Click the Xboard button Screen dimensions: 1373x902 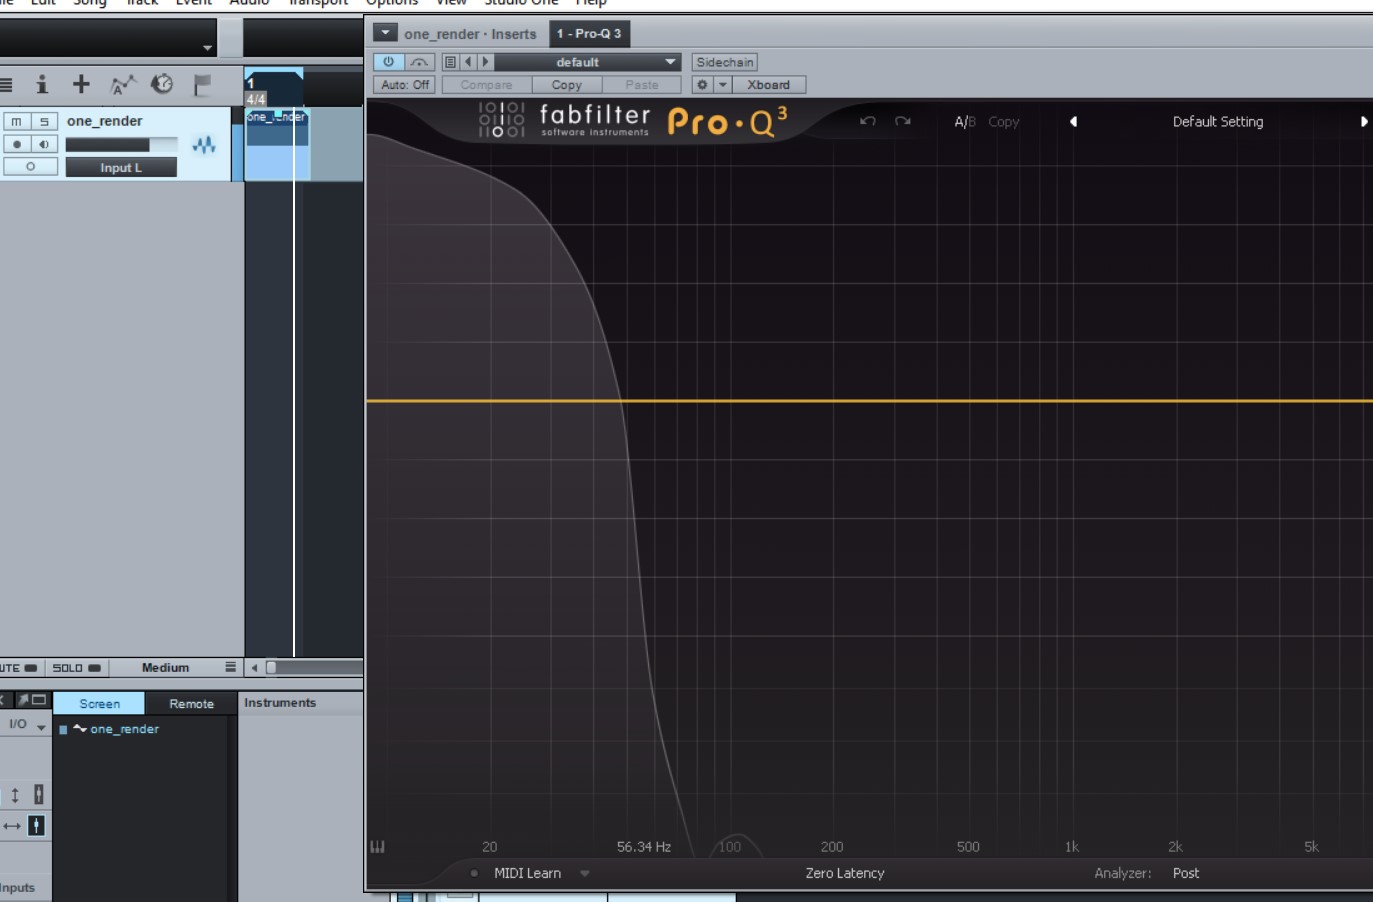coord(768,85)
